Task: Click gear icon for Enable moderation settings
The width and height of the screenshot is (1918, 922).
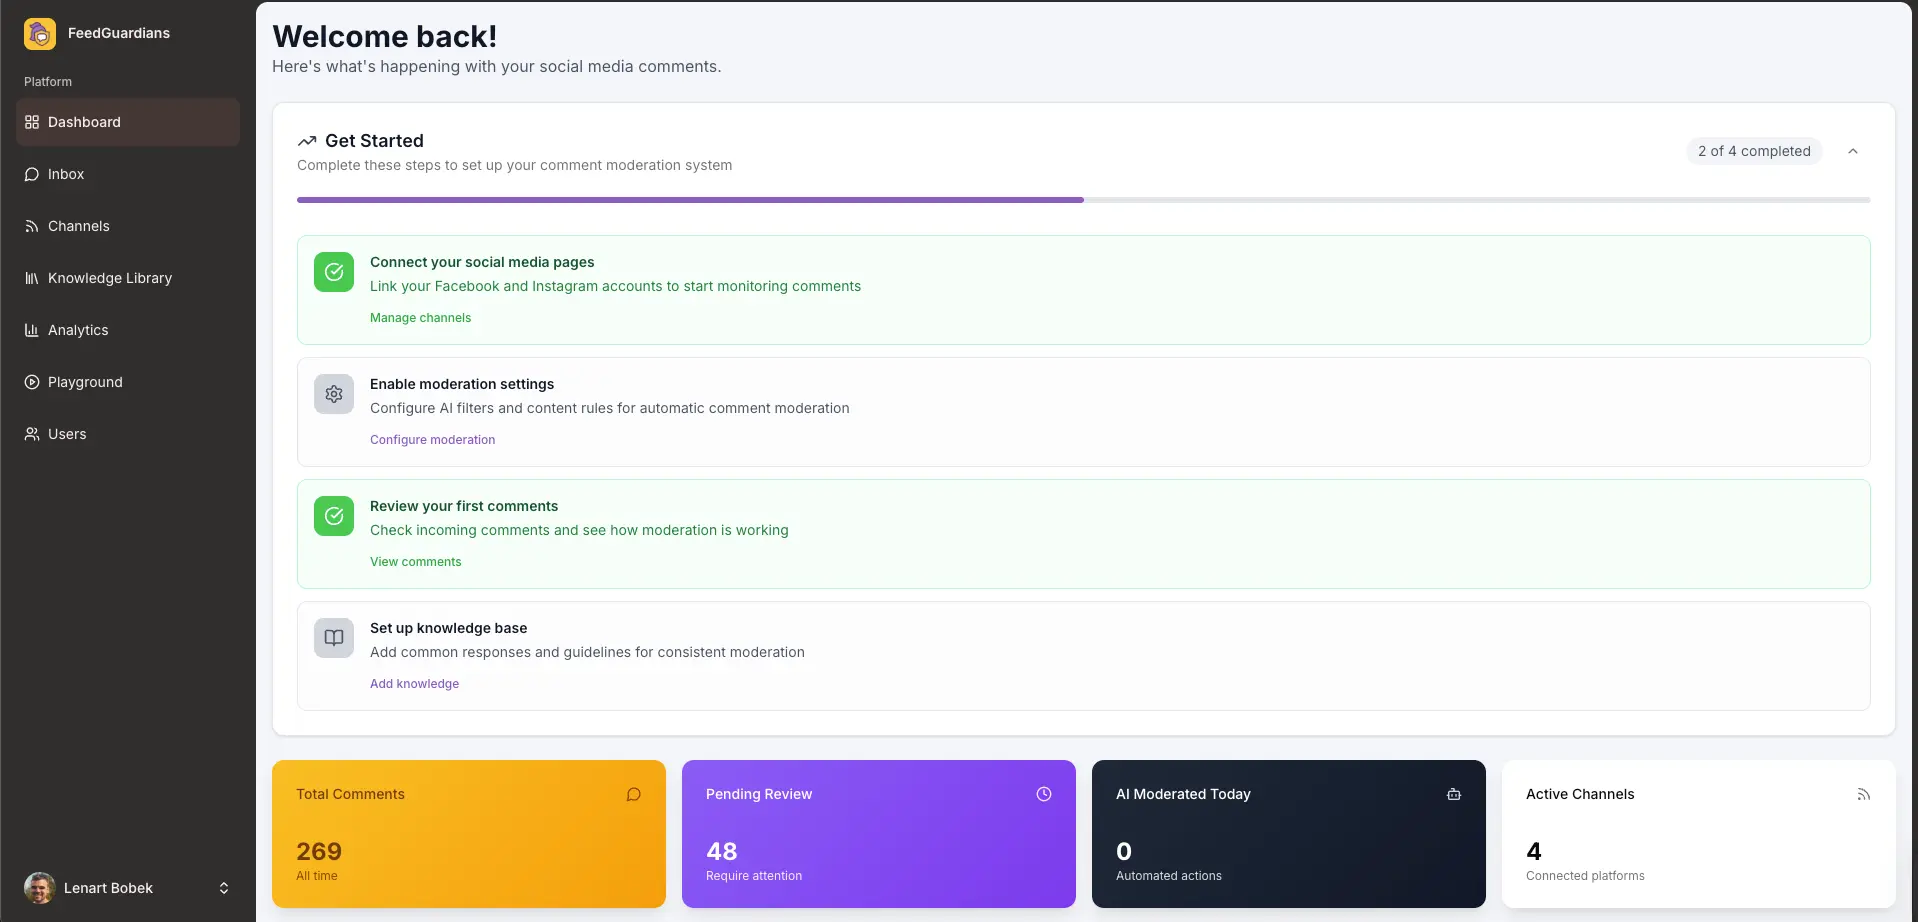Action: (334, 394)
